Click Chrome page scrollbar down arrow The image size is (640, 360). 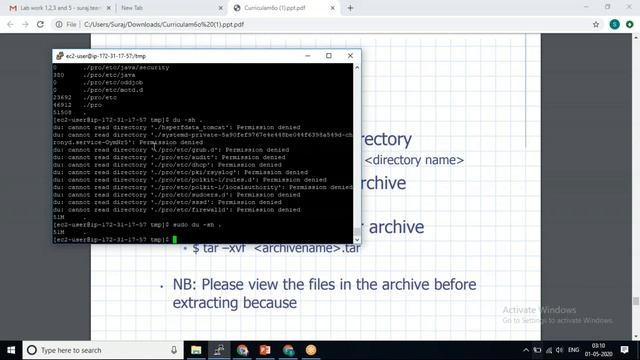coord(636,337)
